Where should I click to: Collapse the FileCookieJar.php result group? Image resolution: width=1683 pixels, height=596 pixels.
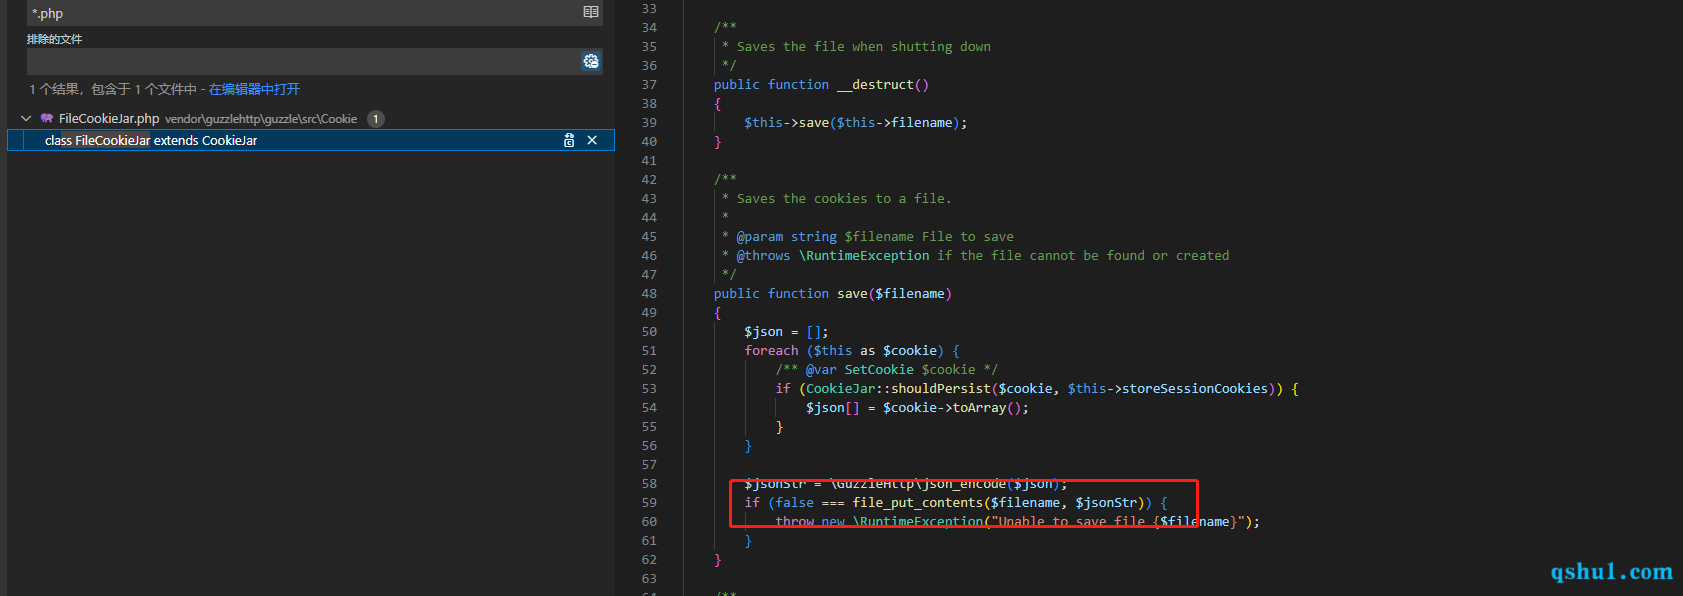[25, 118]
